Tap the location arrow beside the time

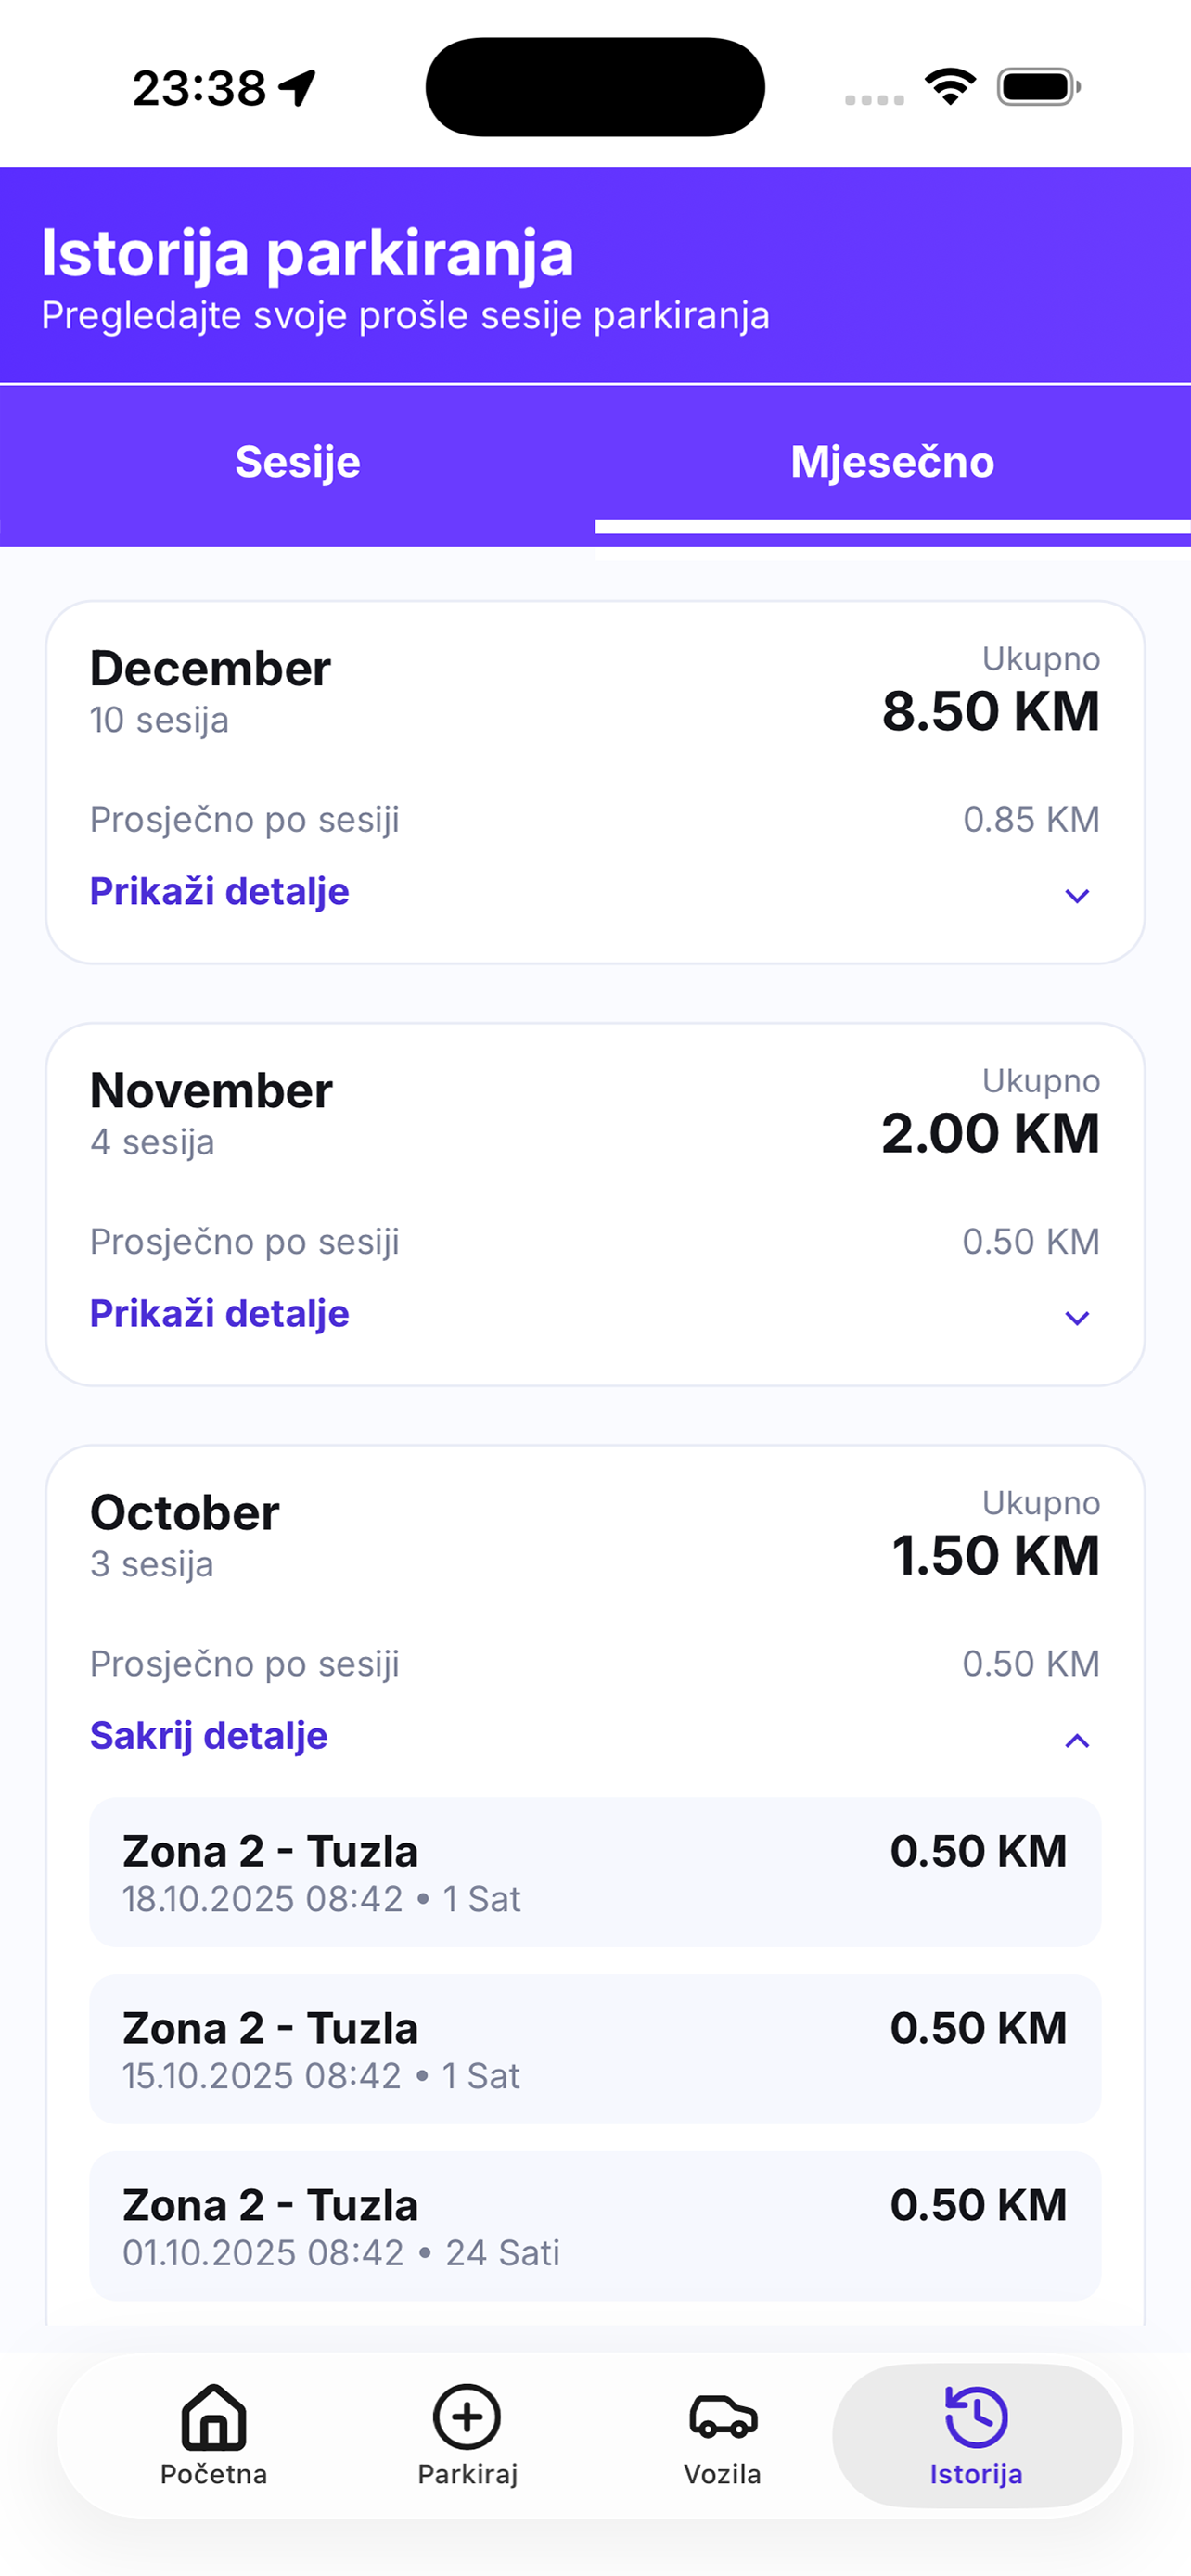[x=297, y=88]
